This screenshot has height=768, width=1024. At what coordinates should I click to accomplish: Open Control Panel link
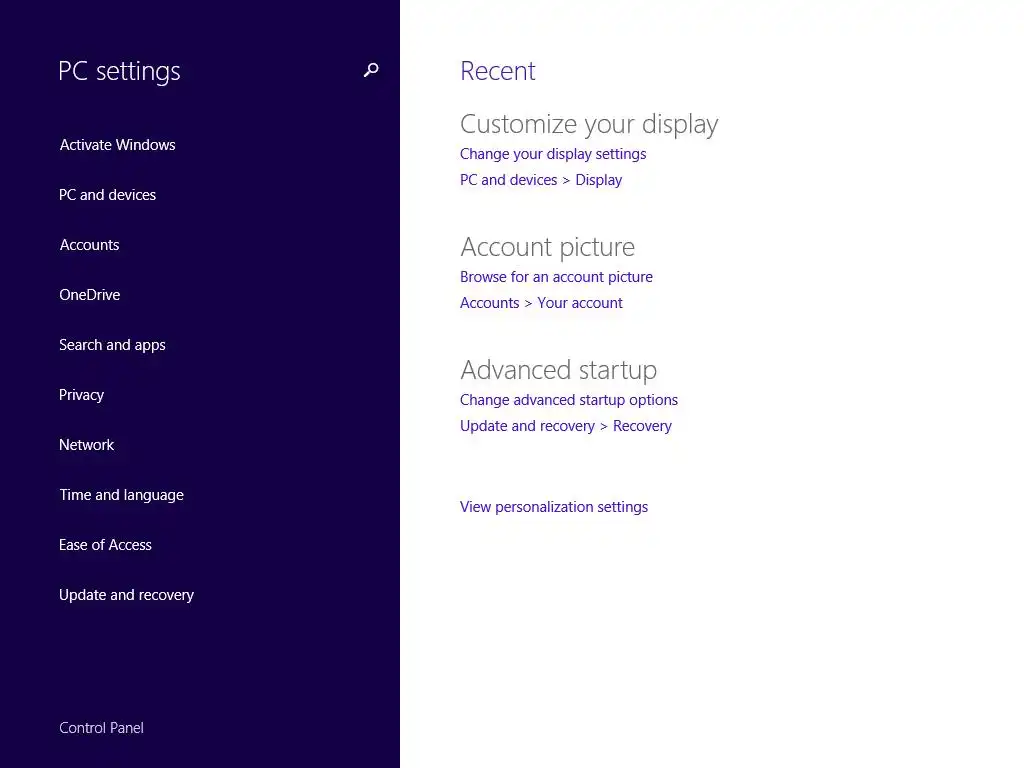coord(101,728)
